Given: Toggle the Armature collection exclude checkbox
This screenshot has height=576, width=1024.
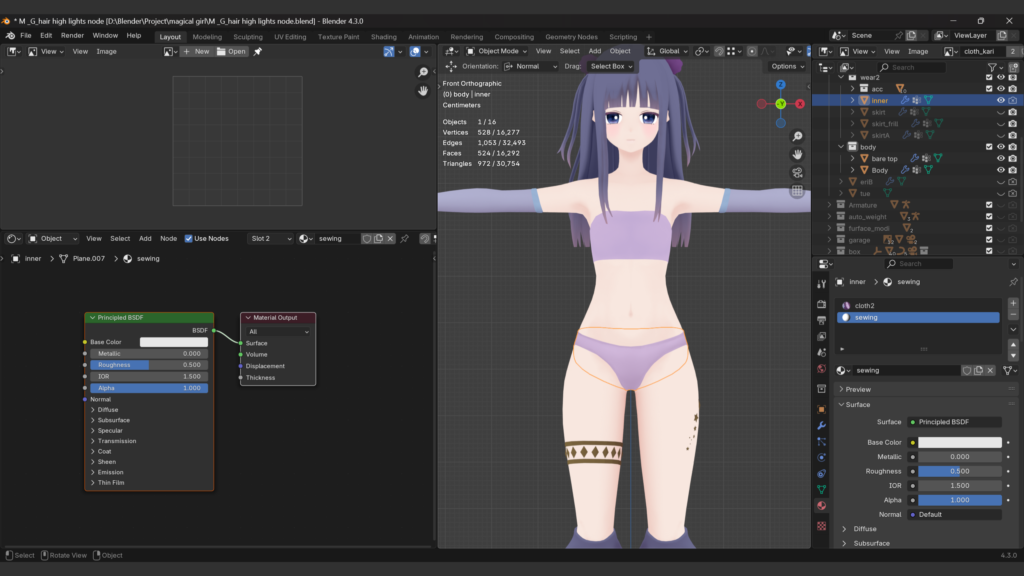Looking at the screenshot, I should (x=989, y=204).
